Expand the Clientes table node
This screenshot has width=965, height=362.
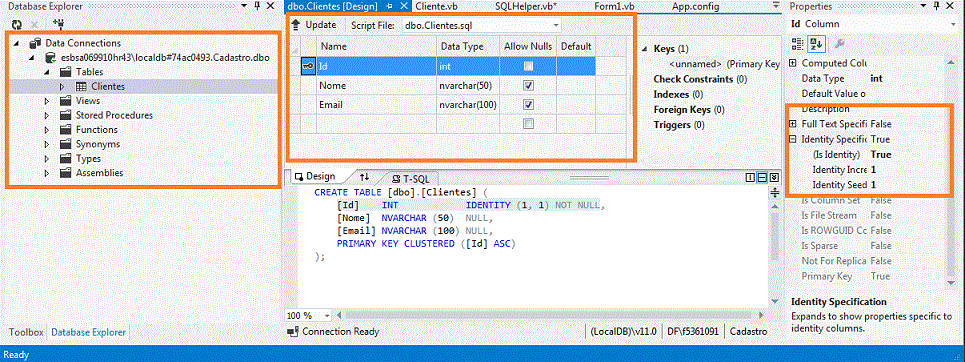coord(62,87)
